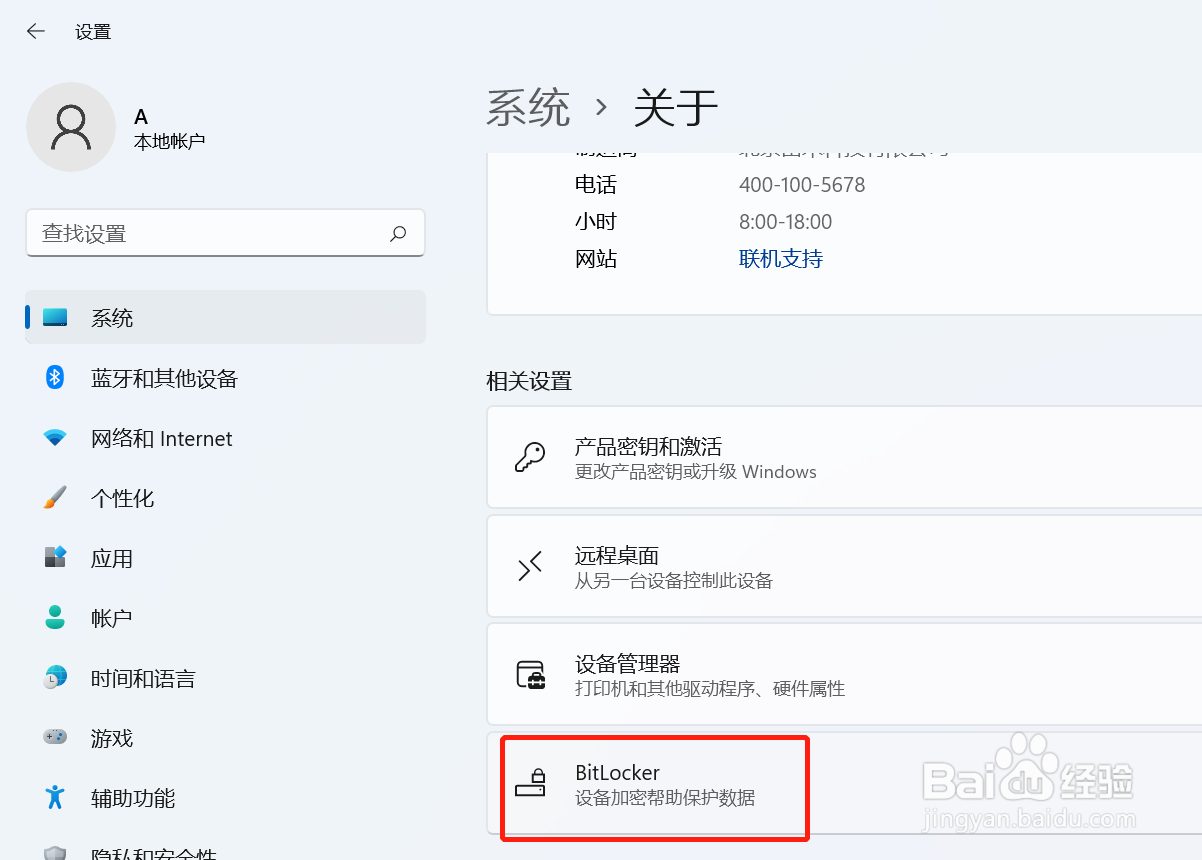
Task: Click the gaming controller icon
Action: (55, 737)
